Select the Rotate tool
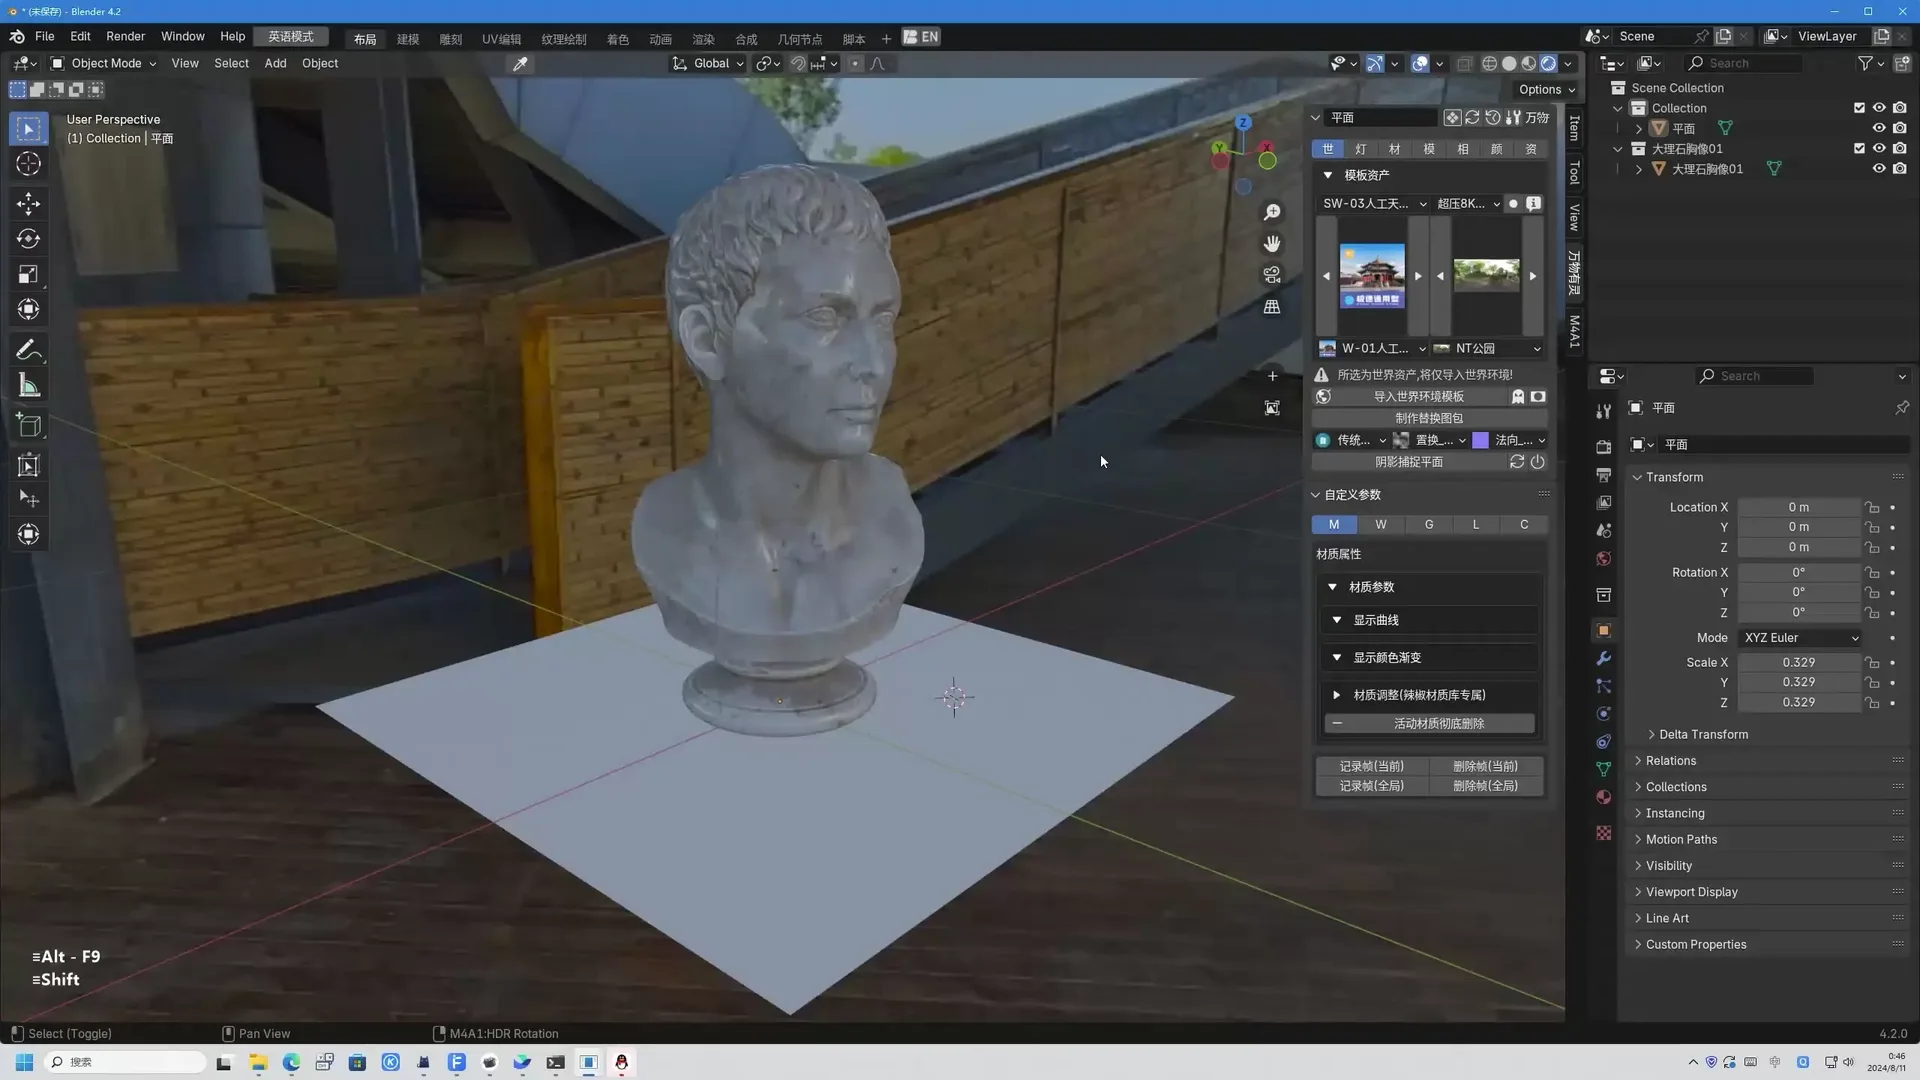The width and height of the screenshot is (1920, 1080). coord(28,239)
